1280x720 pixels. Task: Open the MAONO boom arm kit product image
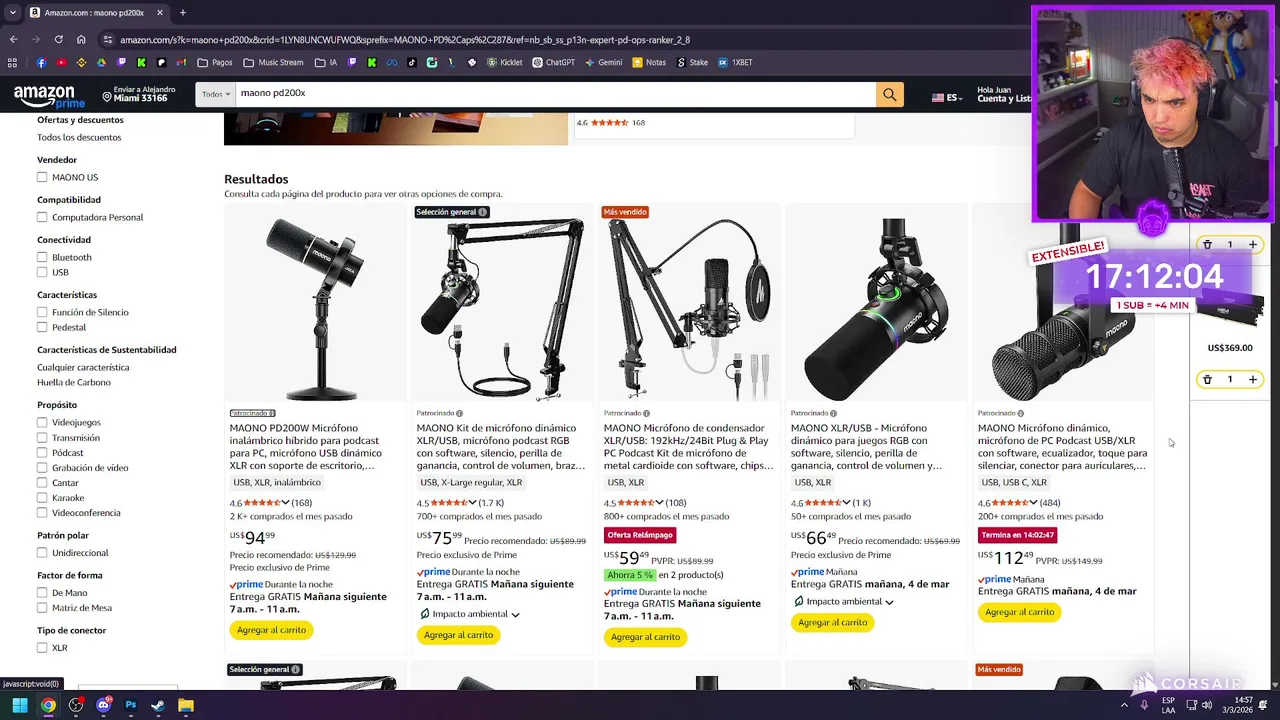point(501,309)
